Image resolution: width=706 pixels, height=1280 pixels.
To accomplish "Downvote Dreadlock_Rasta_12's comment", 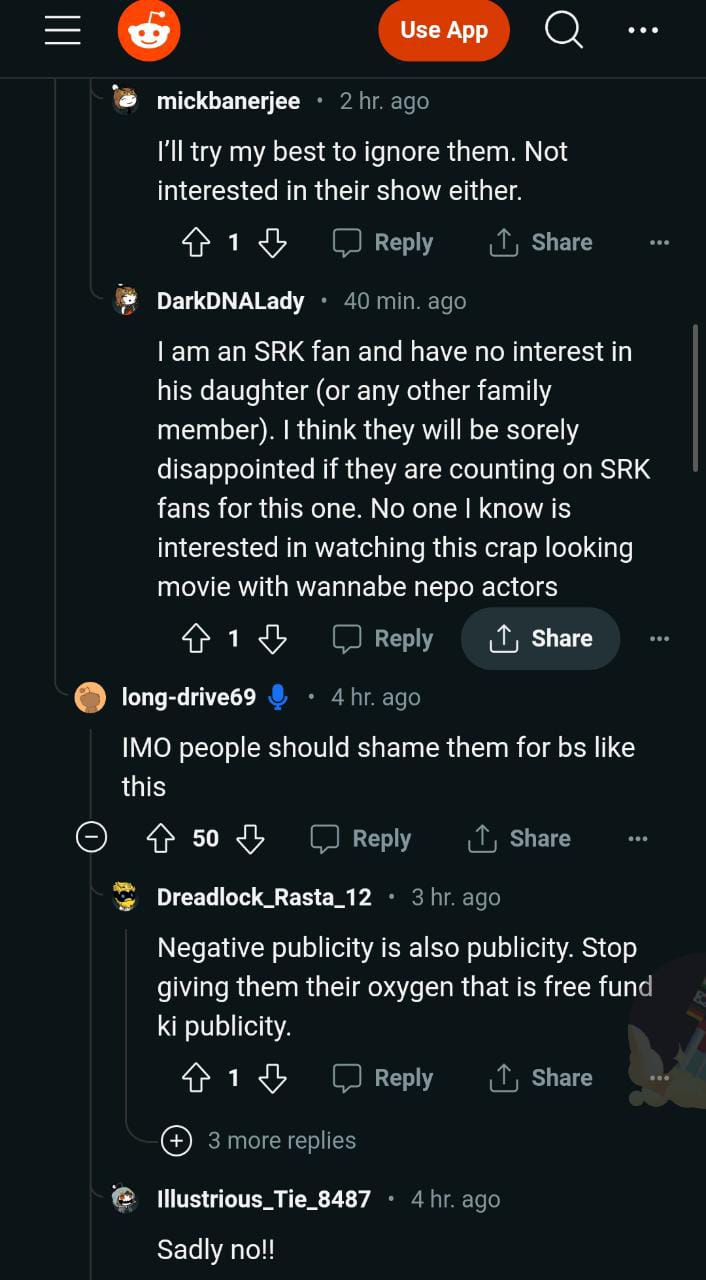I will 272,1077.
